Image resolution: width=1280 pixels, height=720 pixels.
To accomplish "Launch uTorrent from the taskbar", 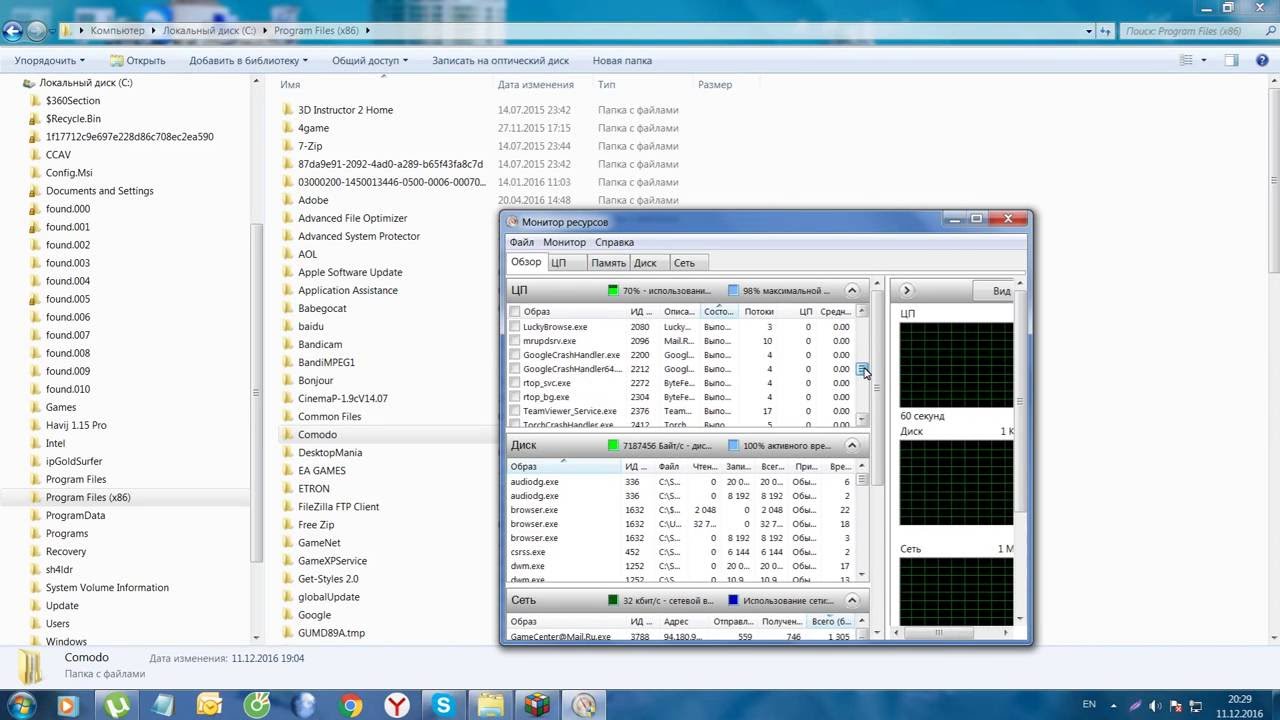I will click(117, 706).
